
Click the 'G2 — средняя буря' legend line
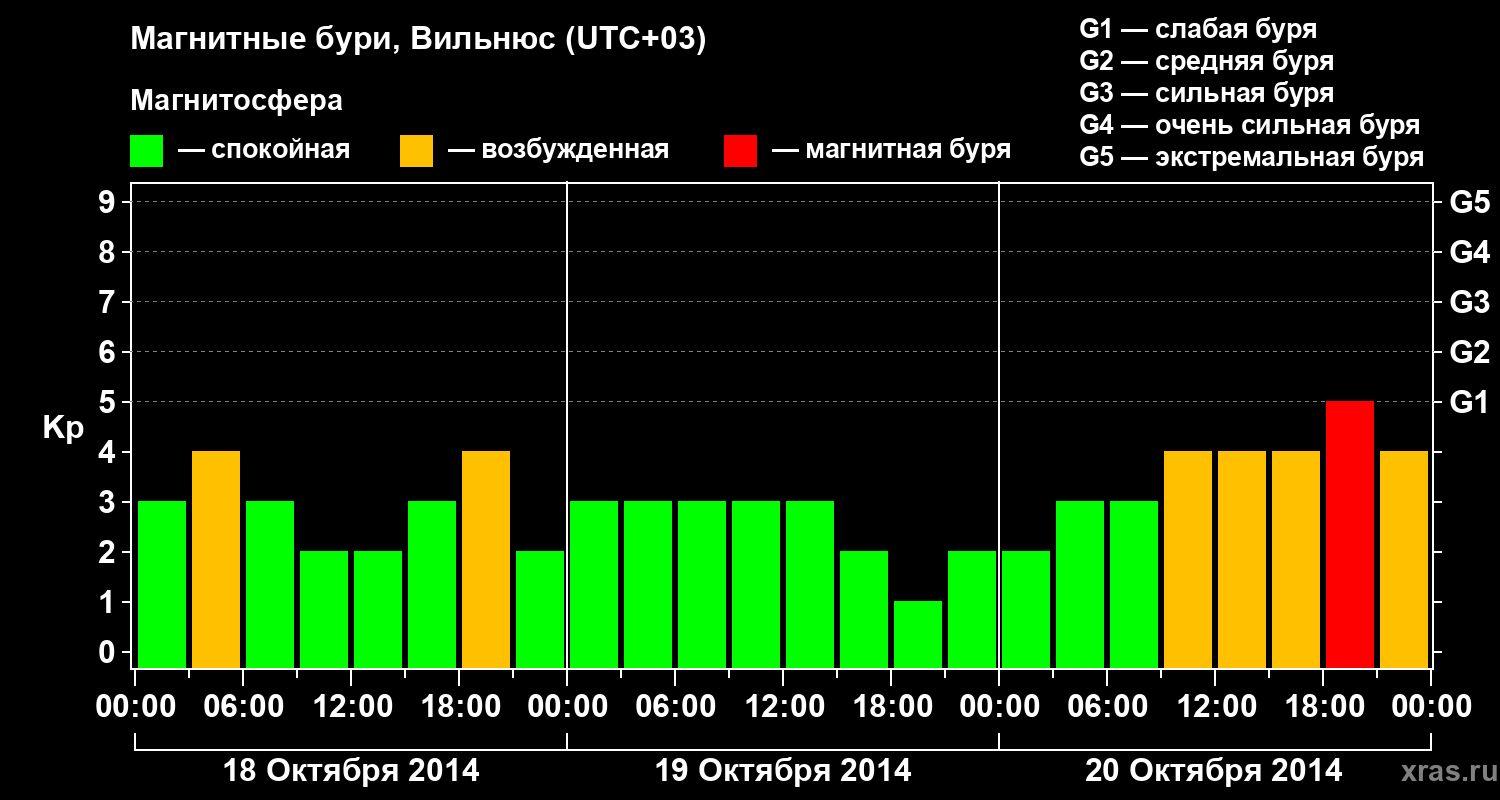tap(1206, 61)
